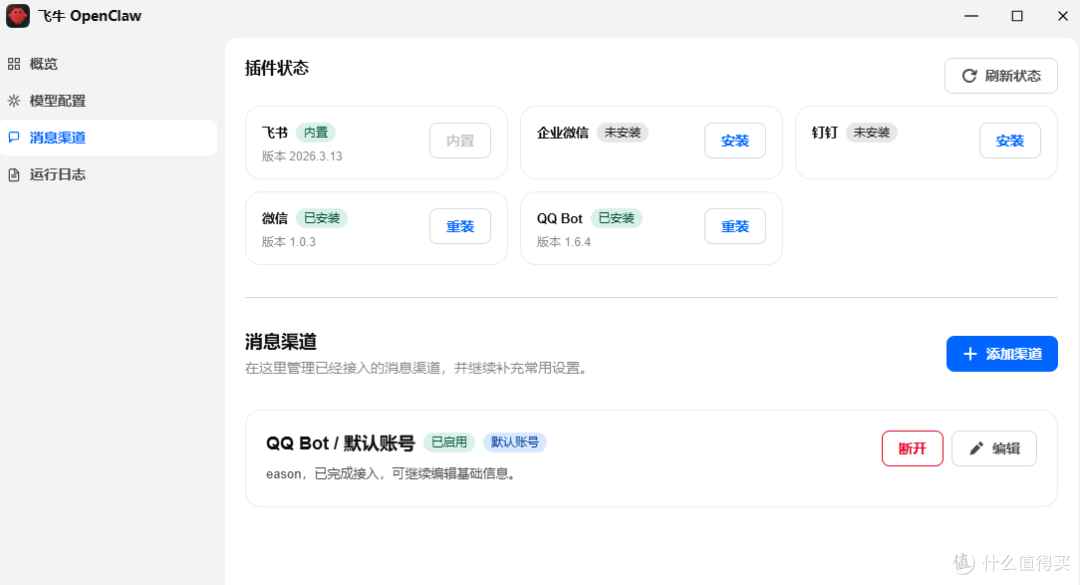
Task: Reinstall the QQ Bot plugin
Action: (735, 226)
